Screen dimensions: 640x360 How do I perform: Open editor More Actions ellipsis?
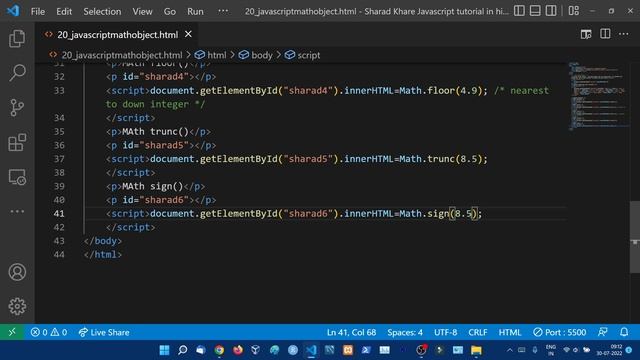pyautogui.click(x=624, y=34)
